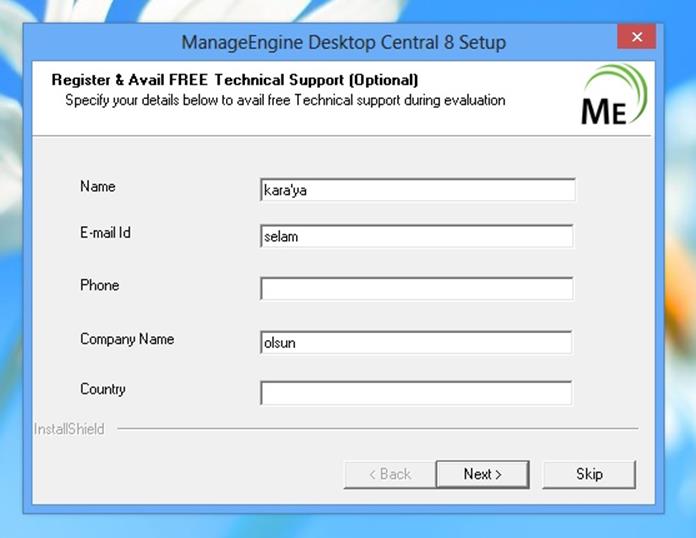Click the 'Phone' label text
The image size is (696, 538).
click(99, 285)
